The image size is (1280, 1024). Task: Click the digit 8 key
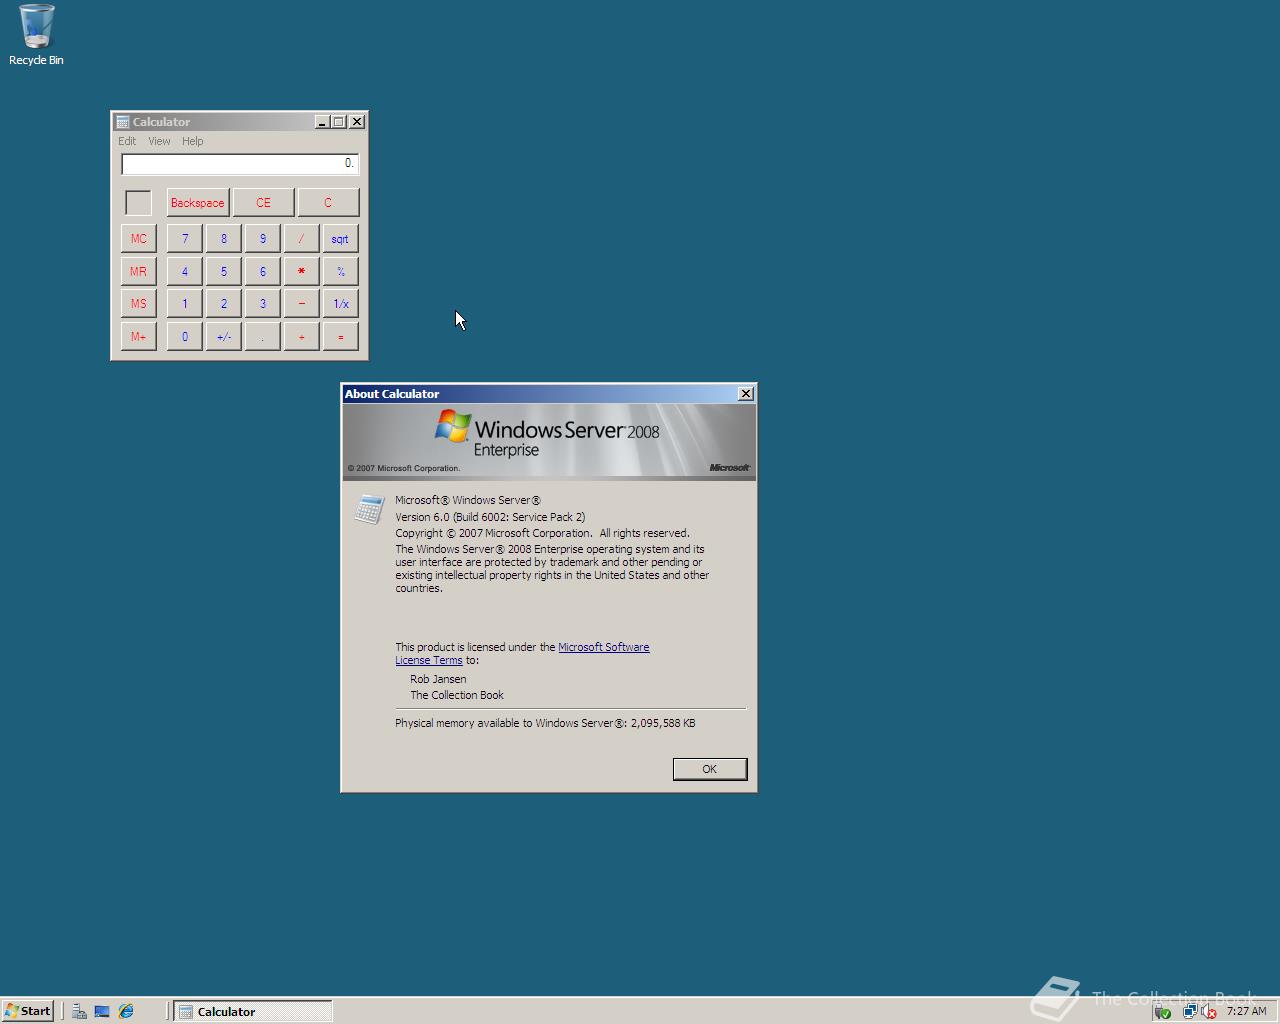coord(224,239)
